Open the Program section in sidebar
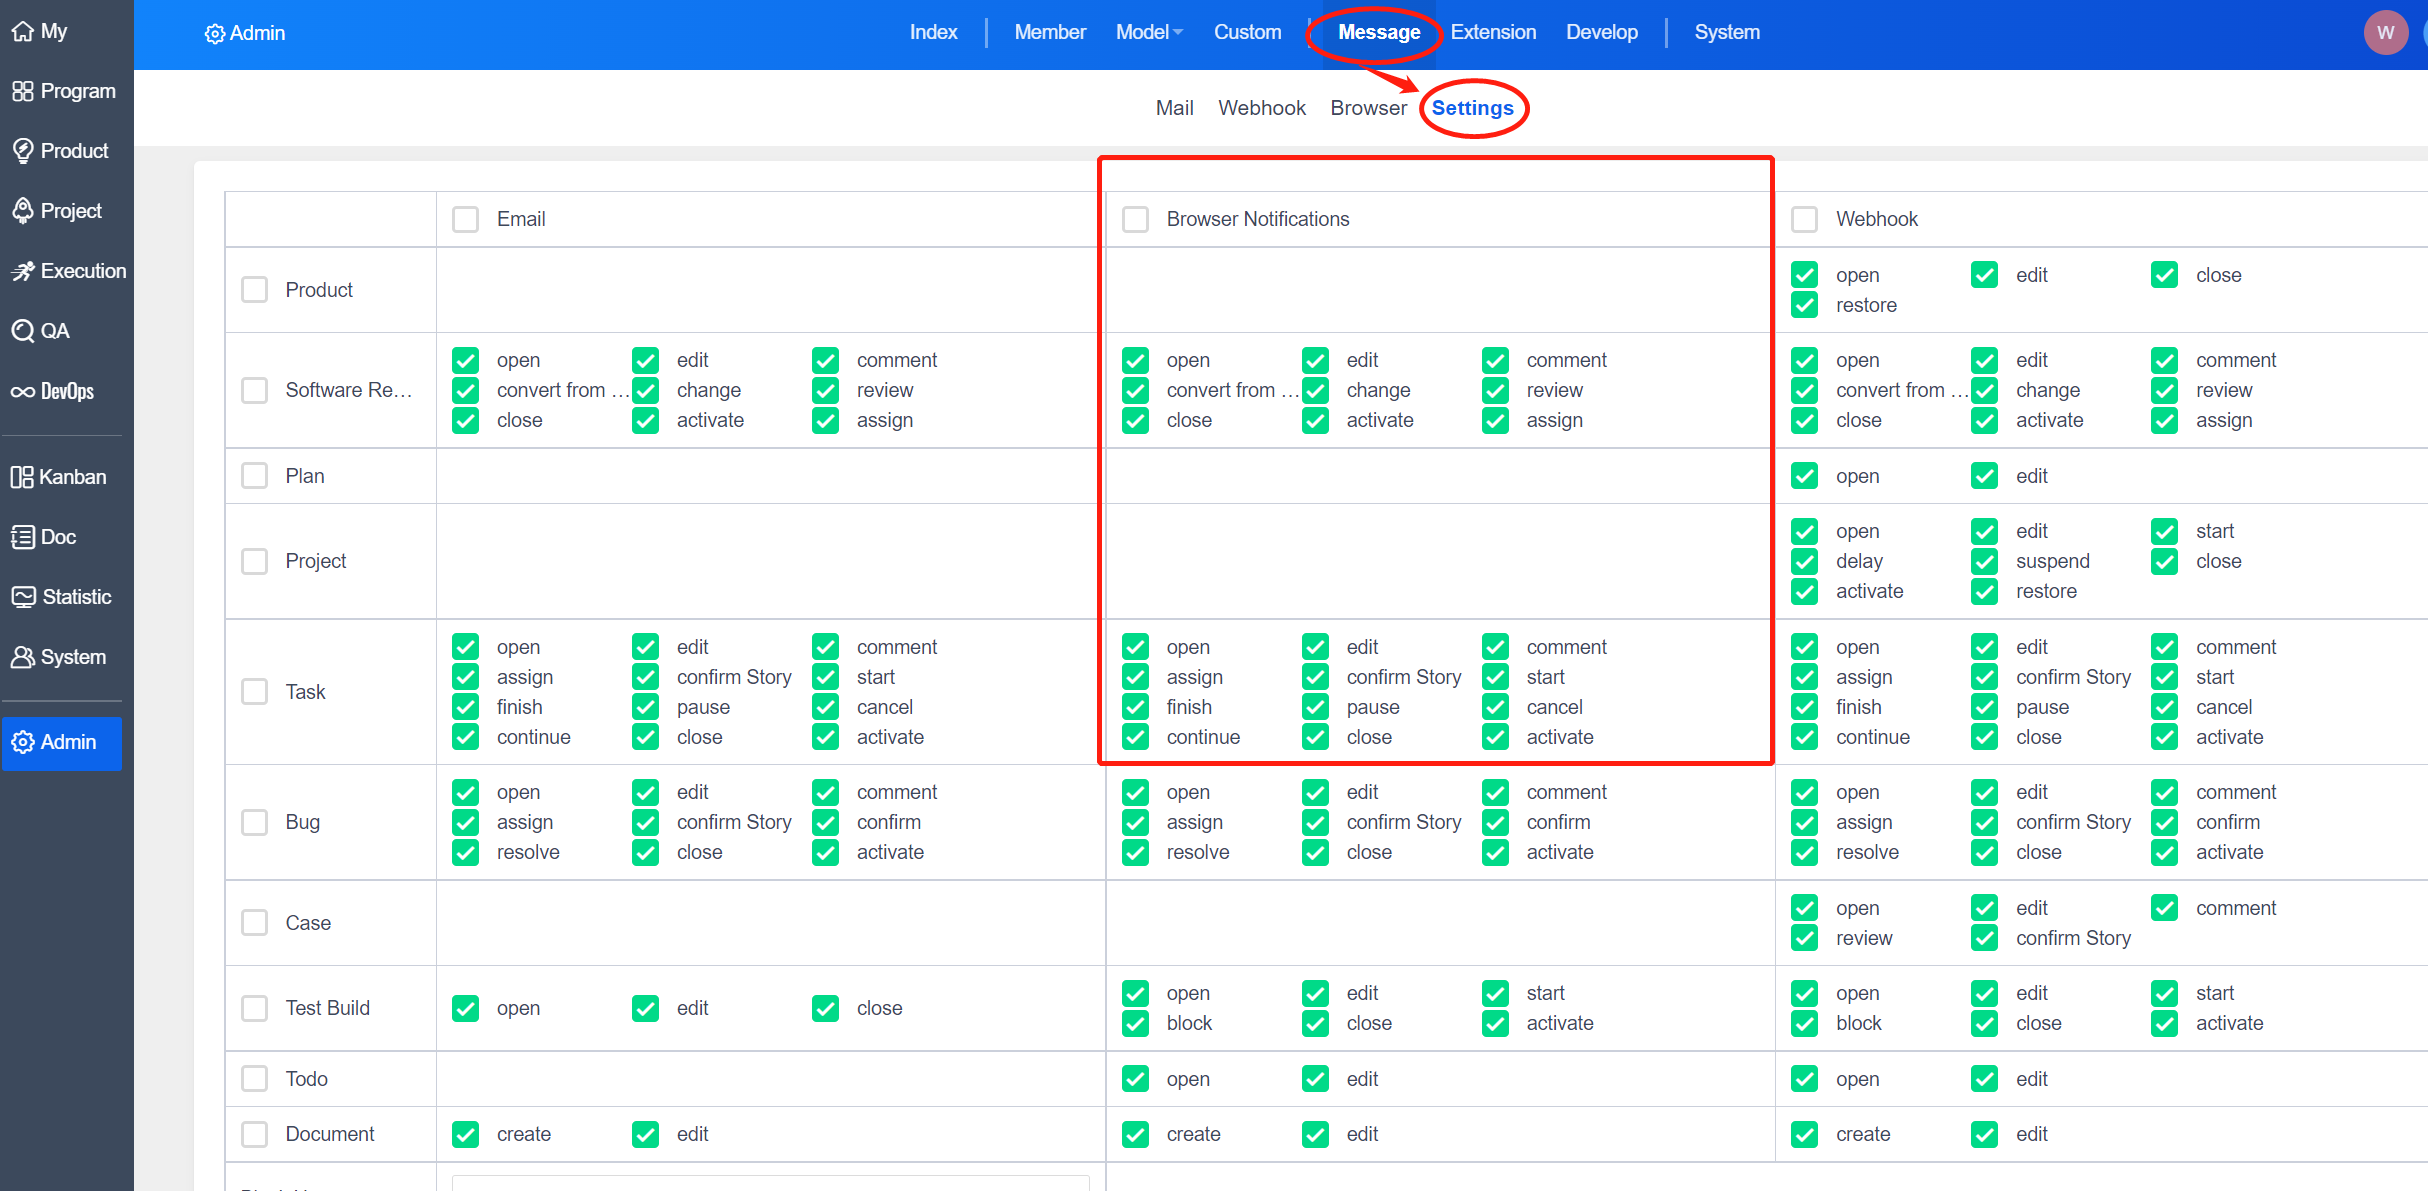 pyautogui.click(x=64, y=91)
